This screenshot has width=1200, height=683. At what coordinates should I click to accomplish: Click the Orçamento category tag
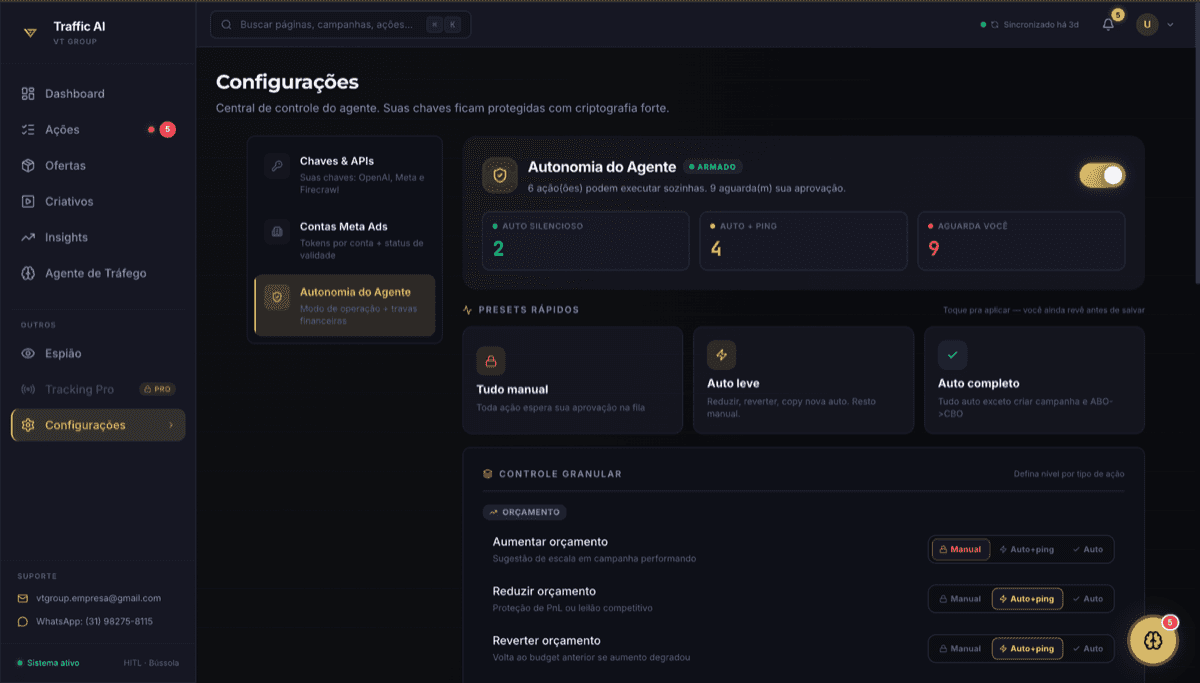524,512
